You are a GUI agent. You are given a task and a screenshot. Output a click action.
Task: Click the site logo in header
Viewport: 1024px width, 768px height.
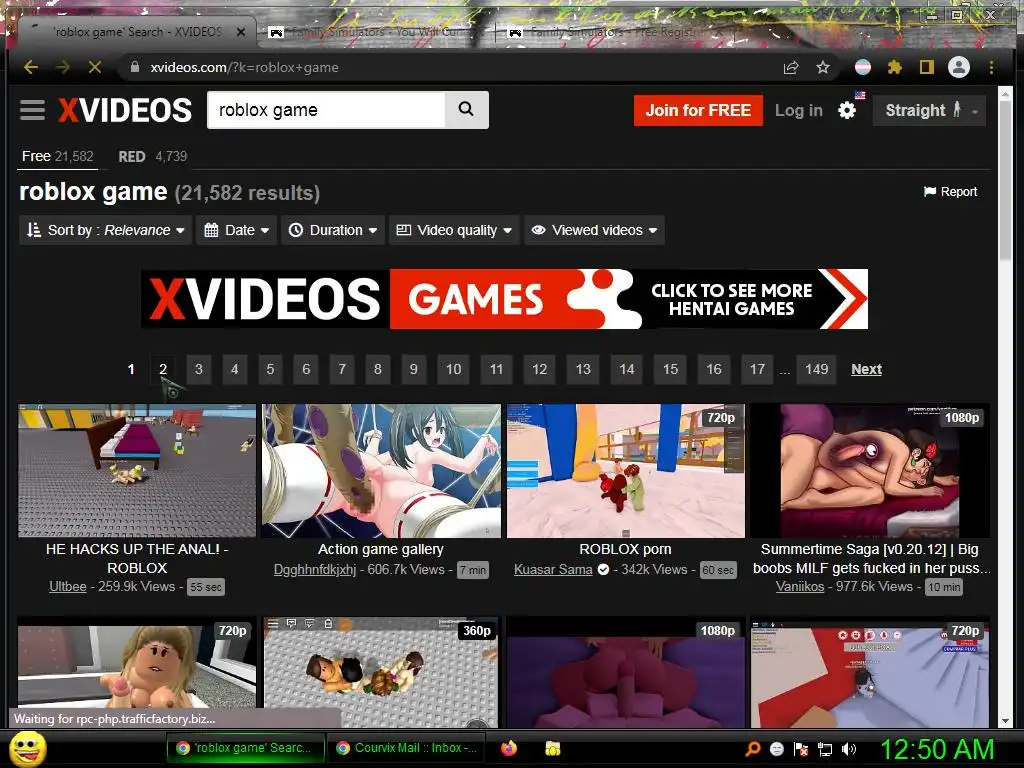125,110
